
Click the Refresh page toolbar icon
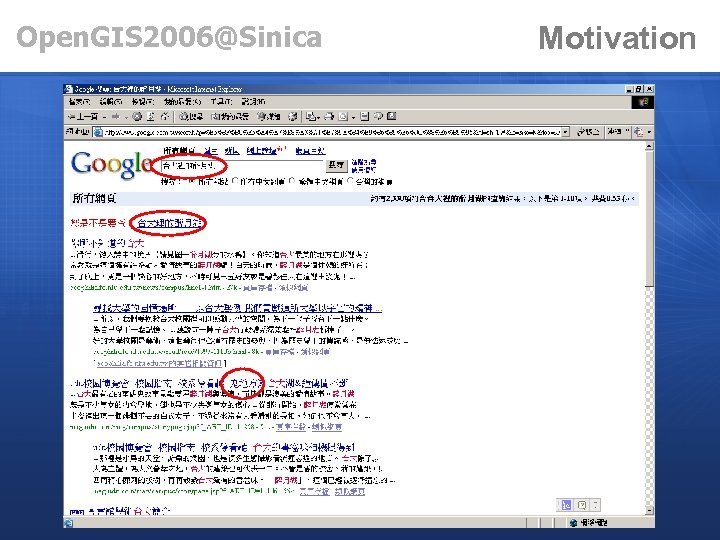[151, 117]
